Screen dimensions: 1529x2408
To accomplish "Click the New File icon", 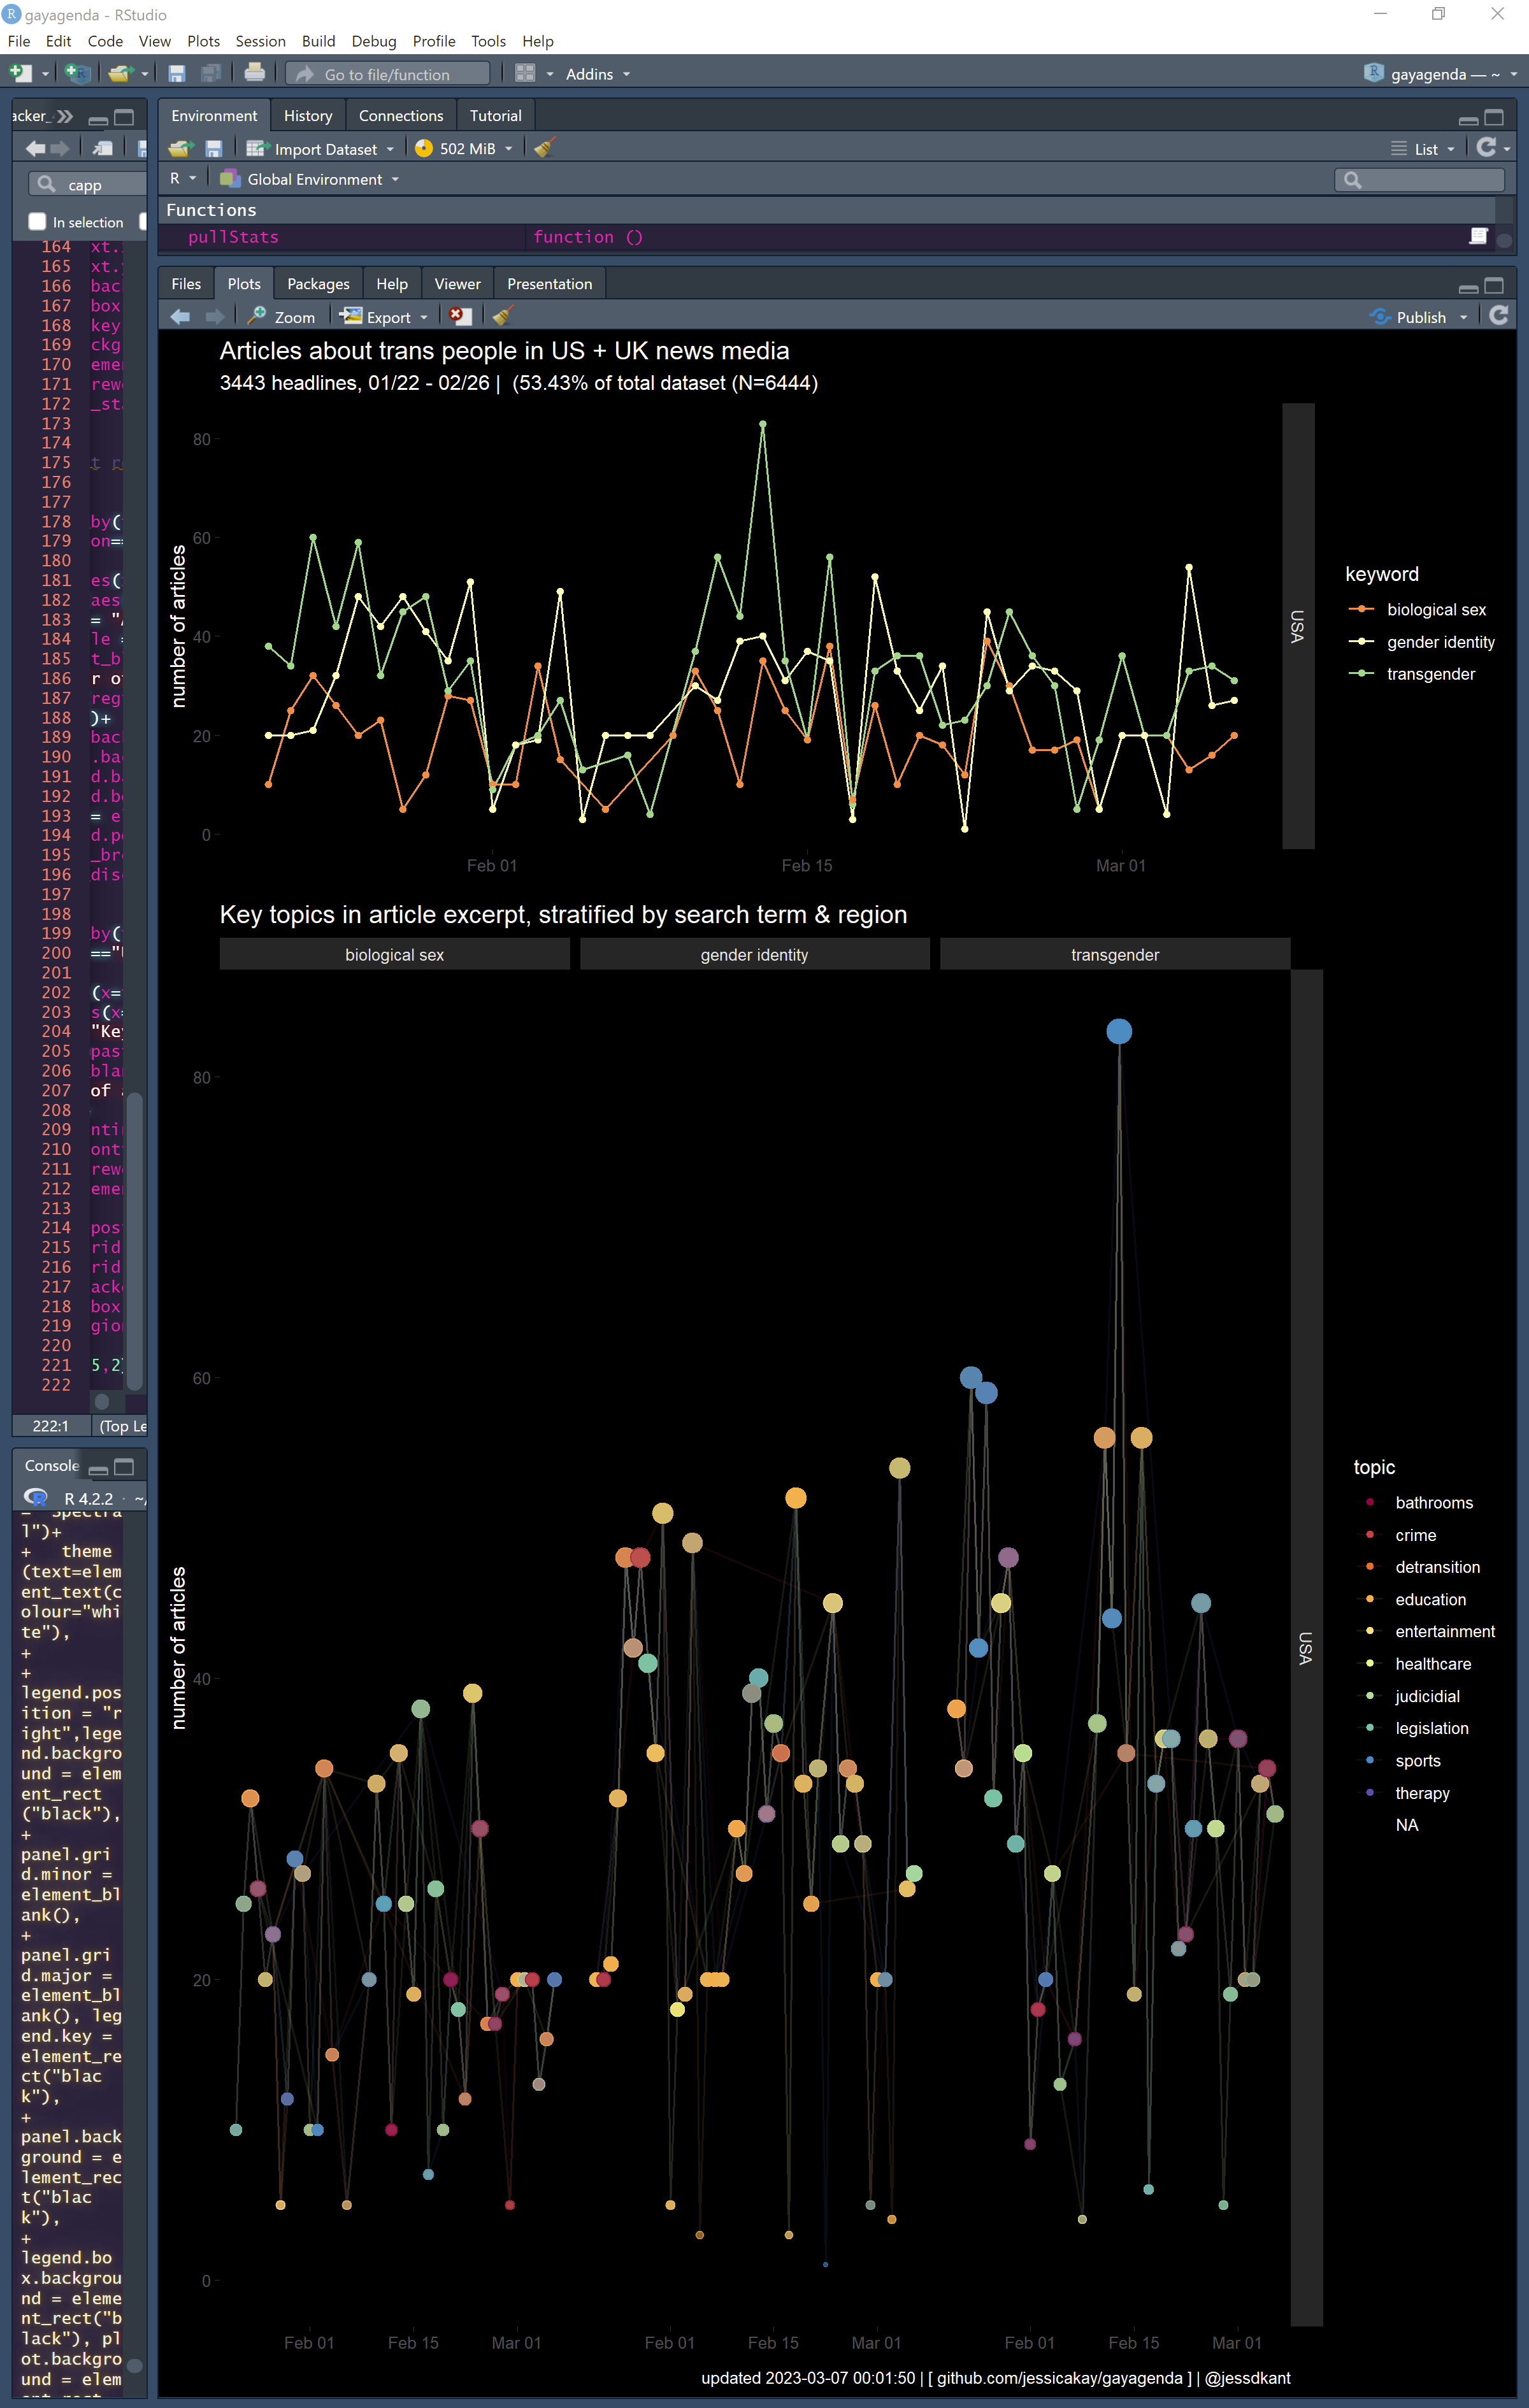I will (x=20, y=74).
